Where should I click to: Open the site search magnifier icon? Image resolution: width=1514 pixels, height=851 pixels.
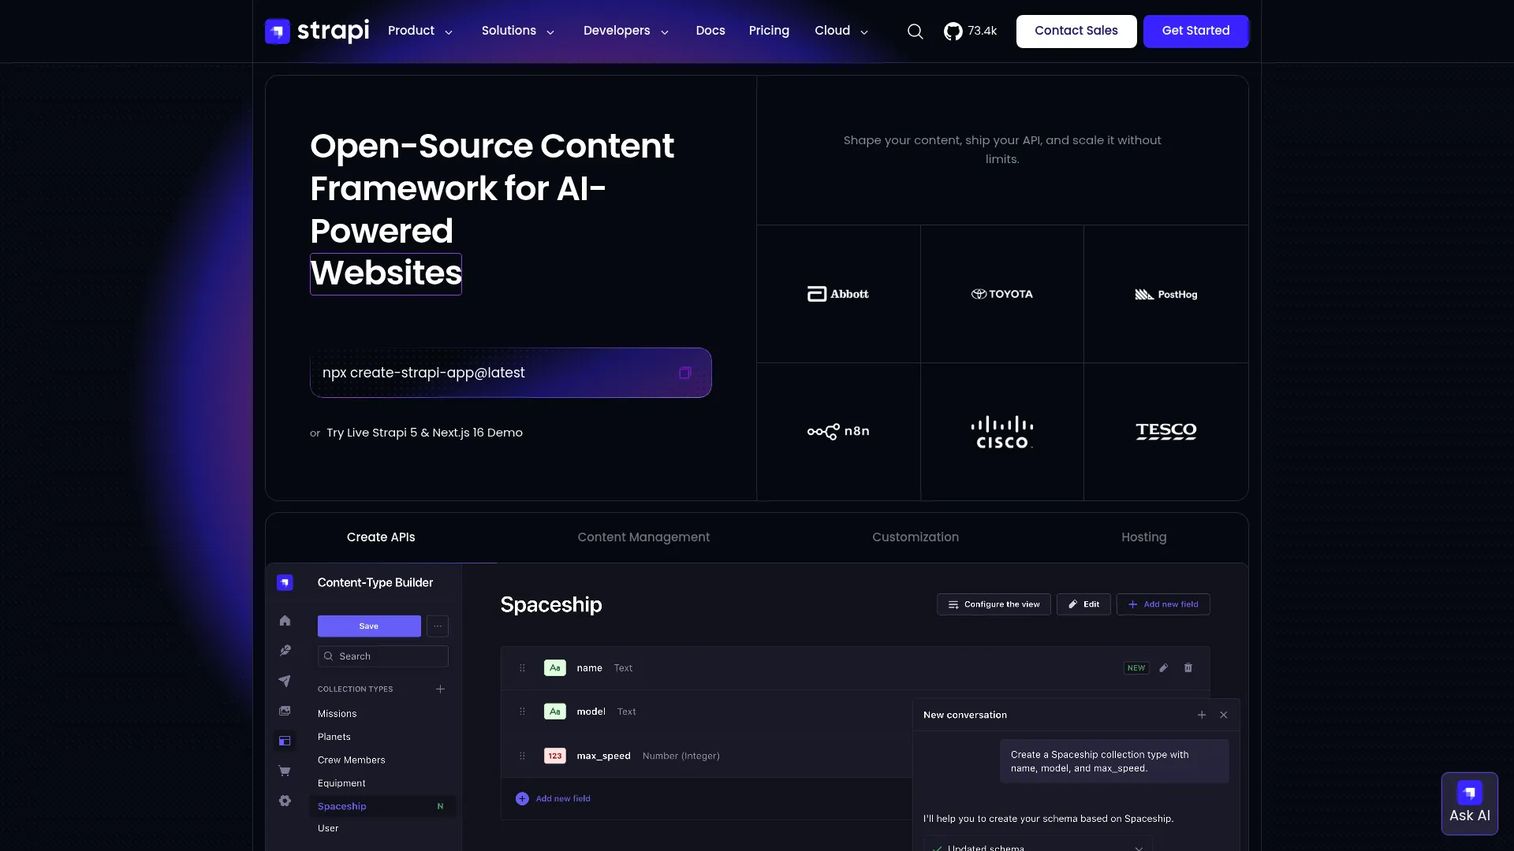point(915,31)
